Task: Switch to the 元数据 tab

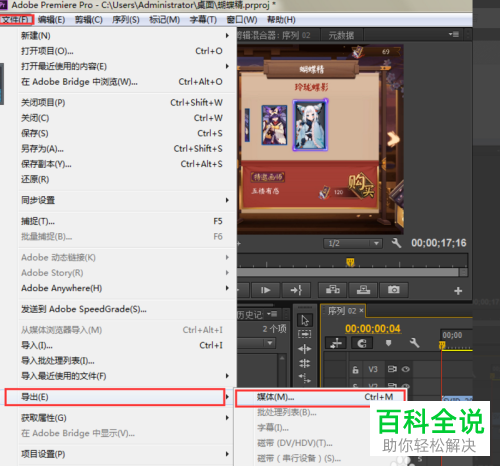Action: [341, 35]
